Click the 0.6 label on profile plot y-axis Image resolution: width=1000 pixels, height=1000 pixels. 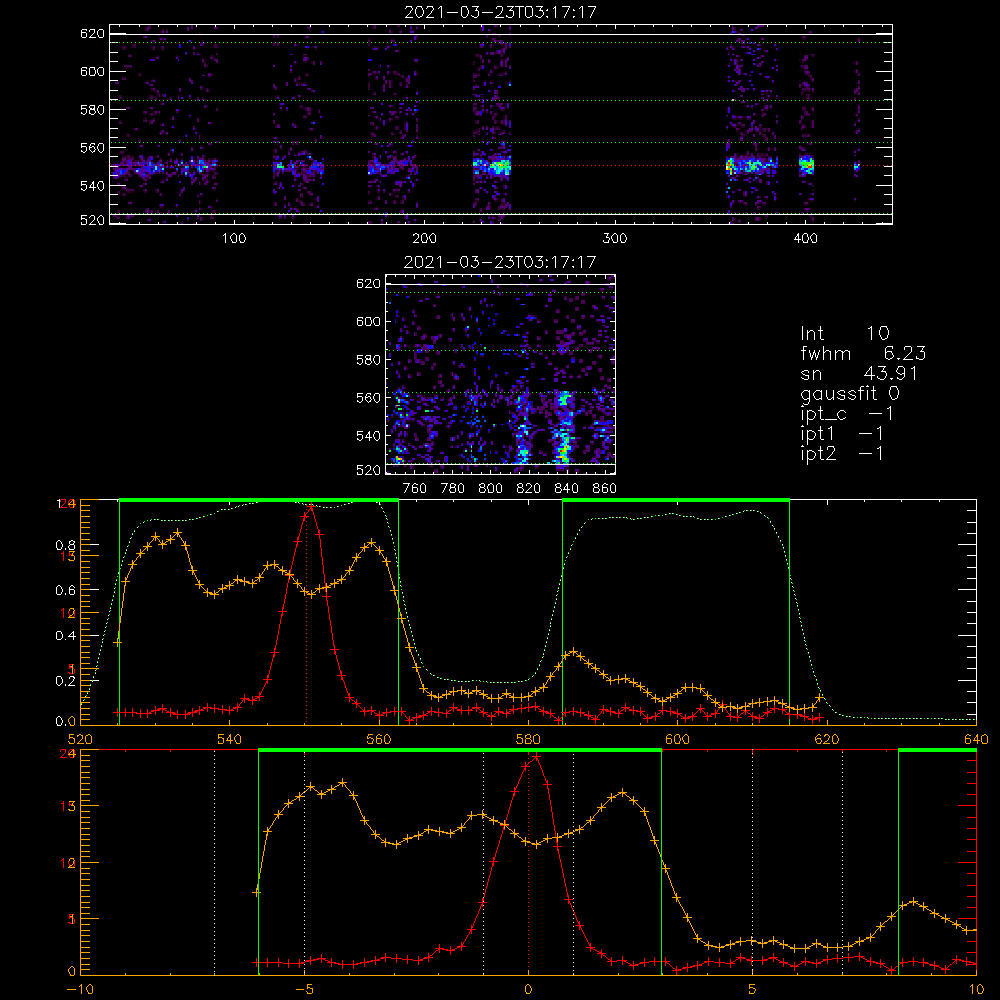point(66,591)
